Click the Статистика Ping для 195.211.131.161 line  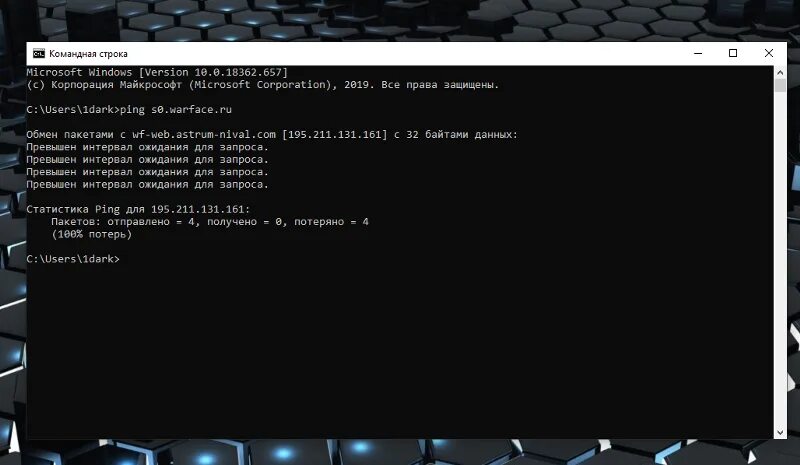point(138,209)
